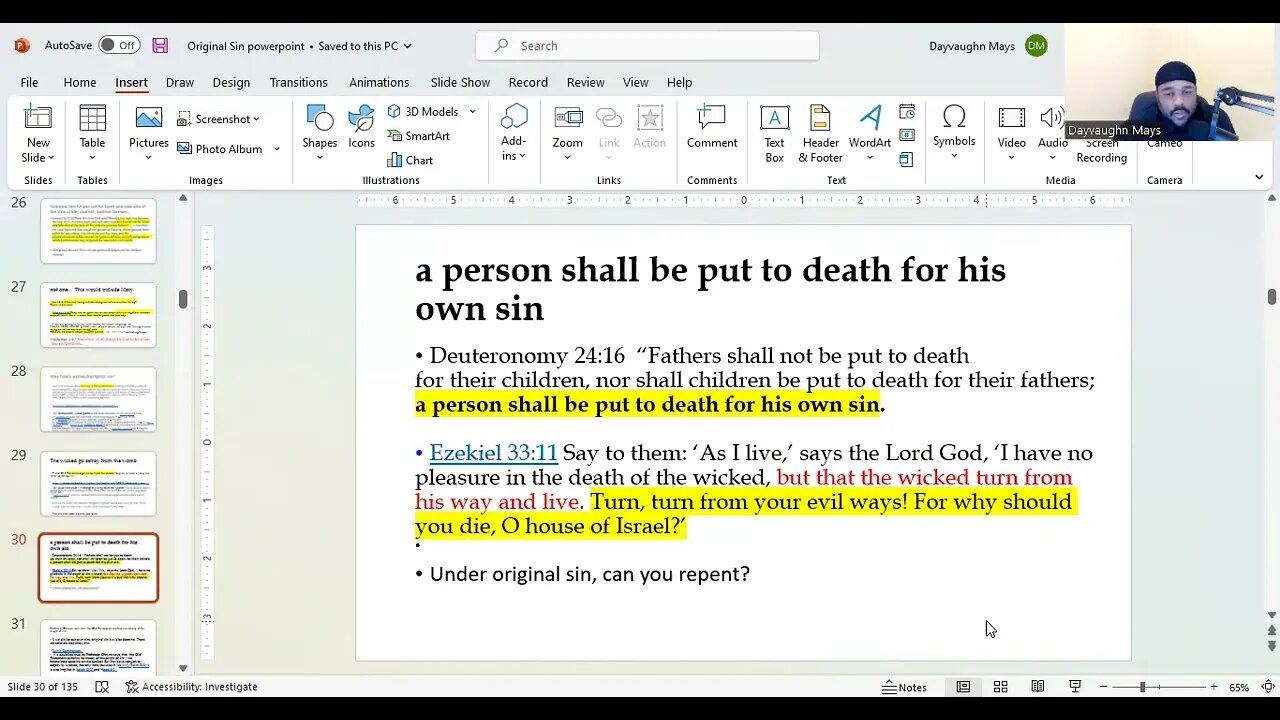Expand Photo Album dropdown arrow
The image size is (1280, 720).
point(277,149)
